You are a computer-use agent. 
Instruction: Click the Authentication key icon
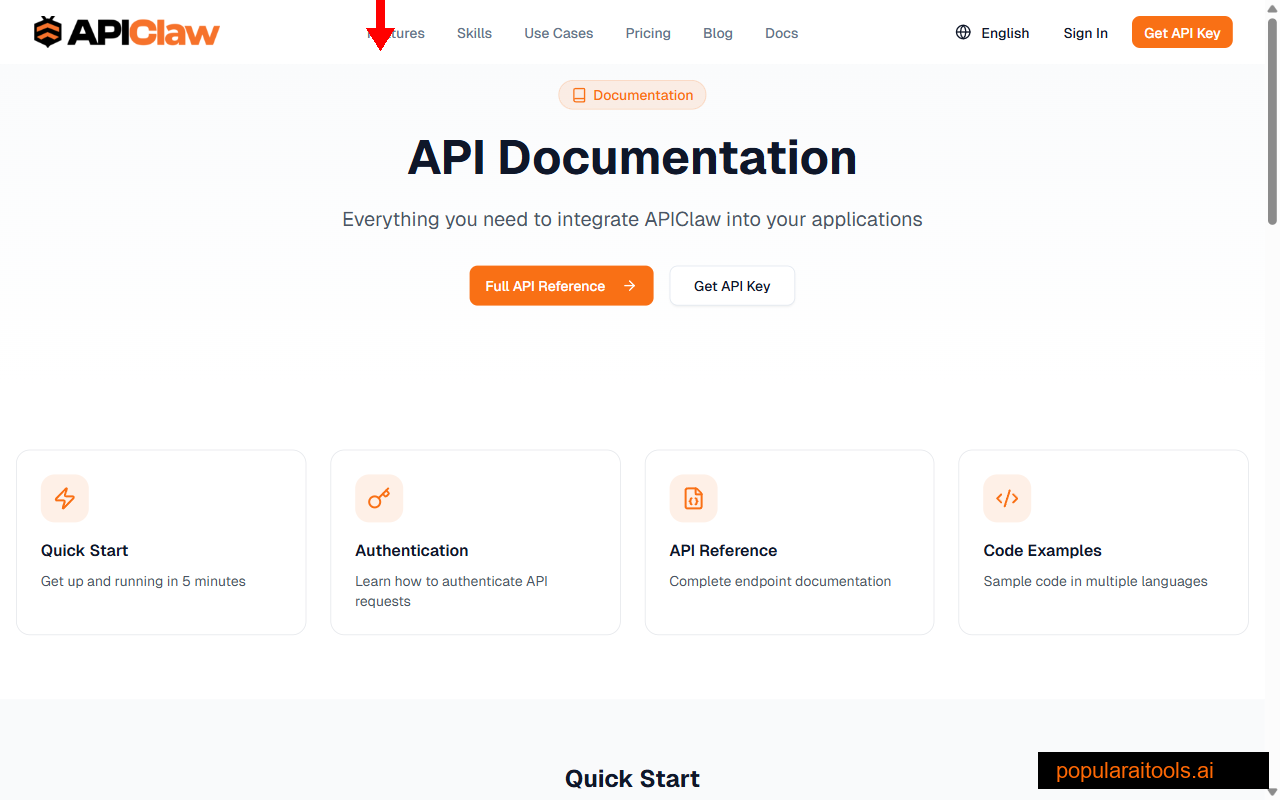coord(379,498)
